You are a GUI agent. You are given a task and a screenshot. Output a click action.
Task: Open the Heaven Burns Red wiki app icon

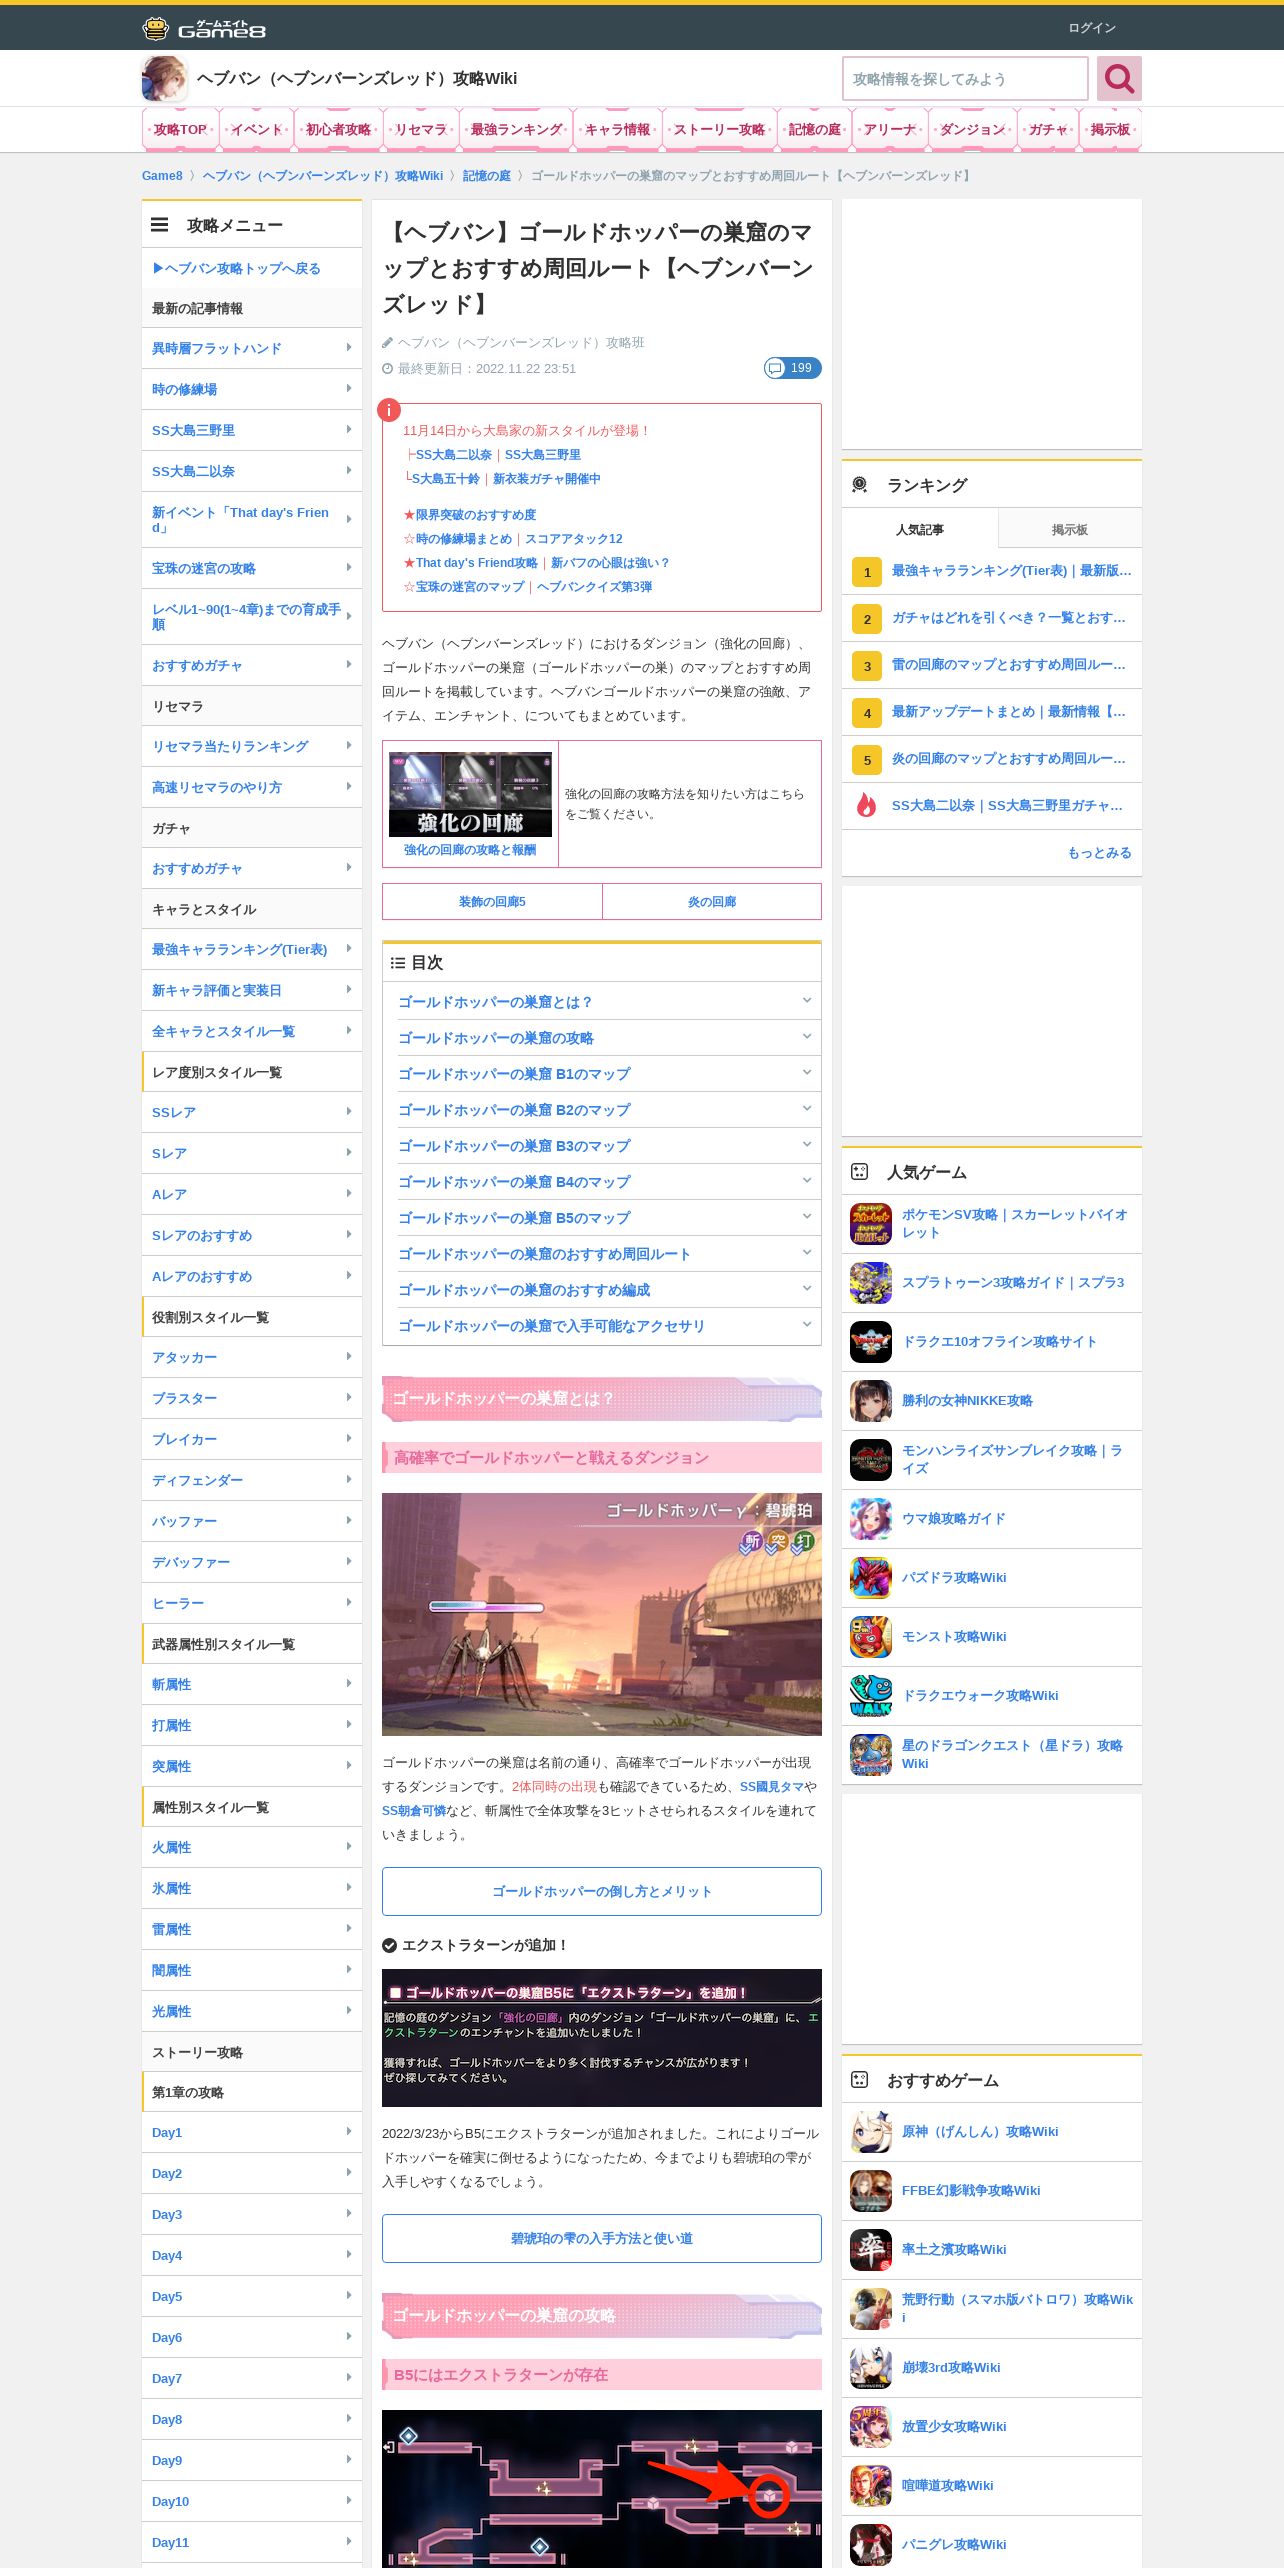click(164, 78)
